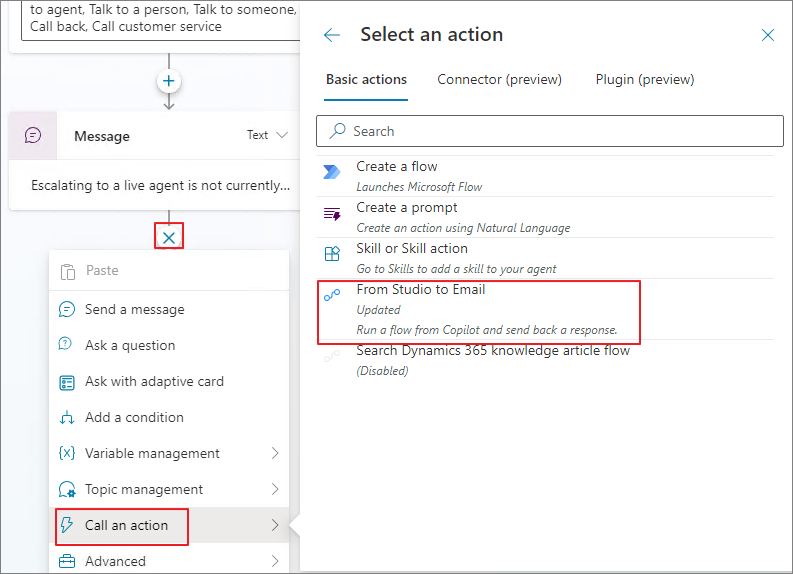Select Create a flow action
Image resolution: width=793 pixels, height=574 pixels.
[x=545, y=176]
